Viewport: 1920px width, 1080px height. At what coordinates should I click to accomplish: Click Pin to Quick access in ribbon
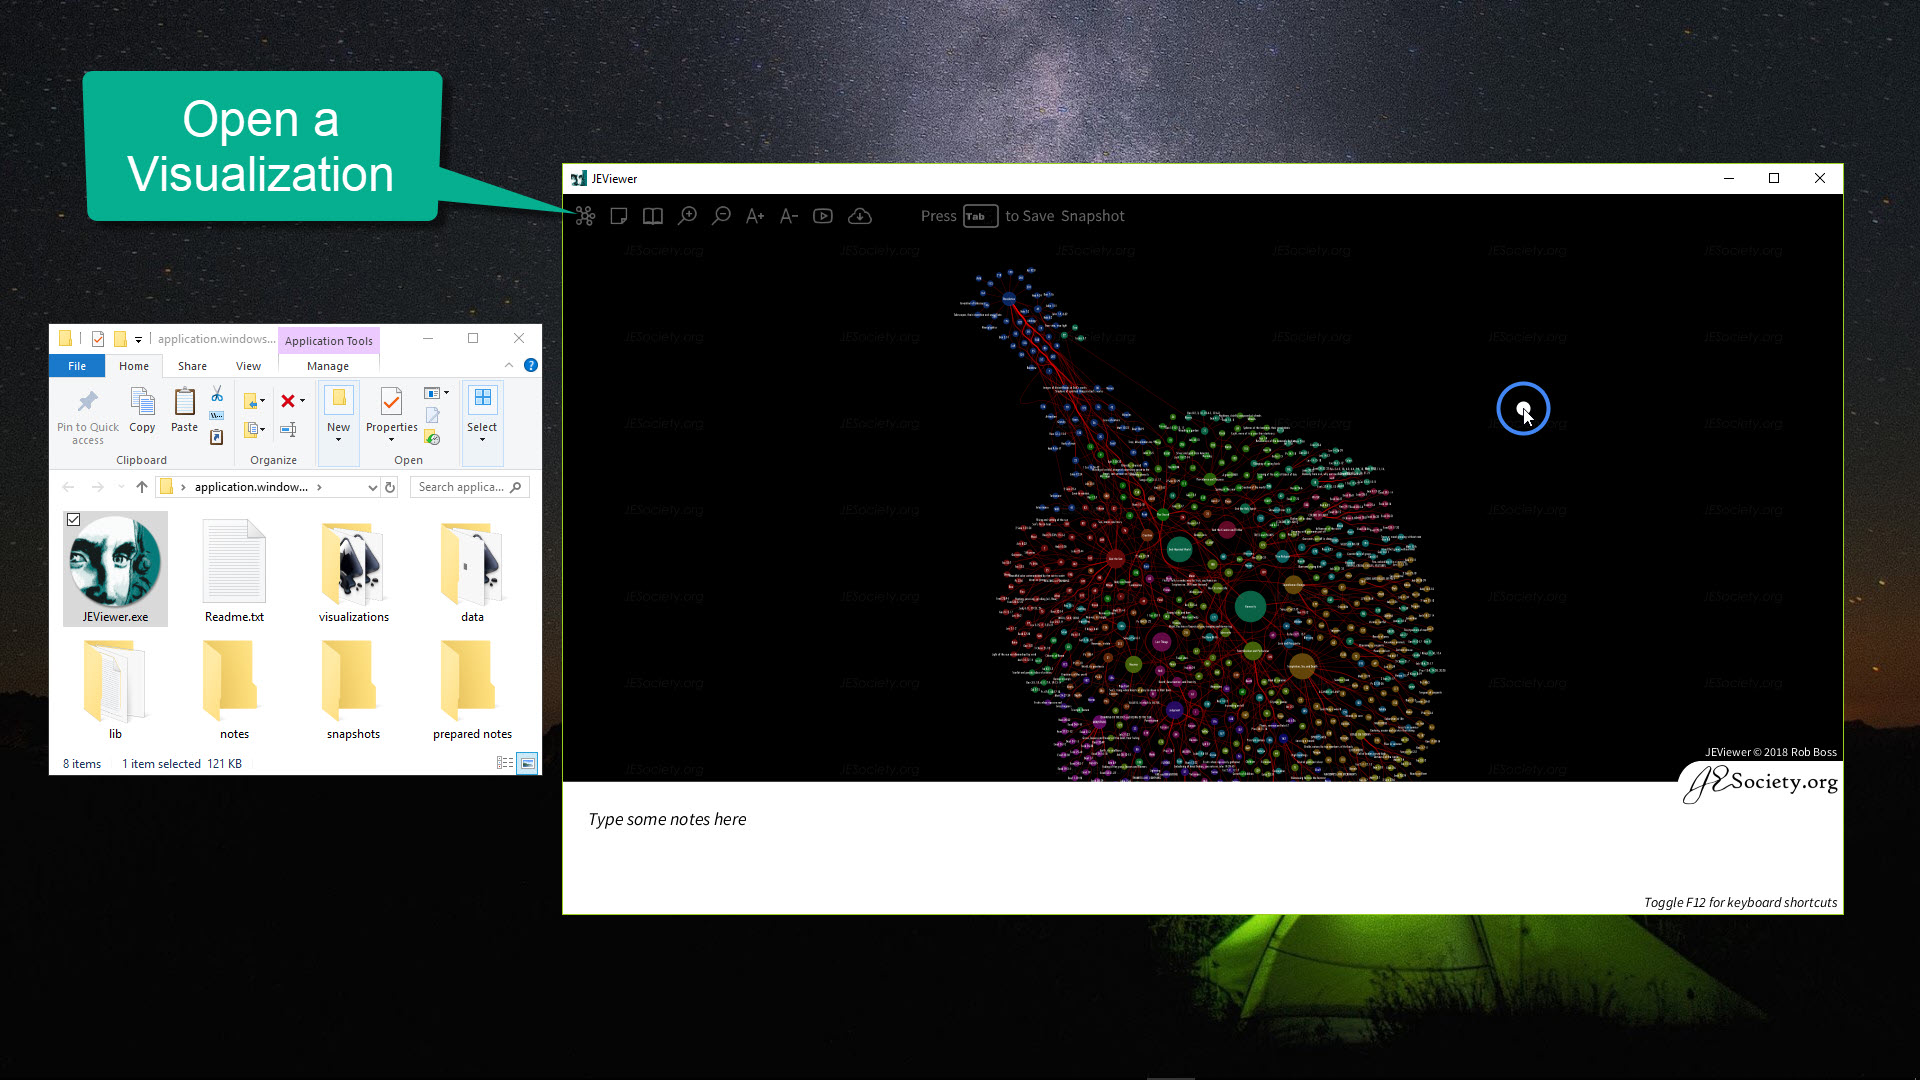click(x=88, y=416)
